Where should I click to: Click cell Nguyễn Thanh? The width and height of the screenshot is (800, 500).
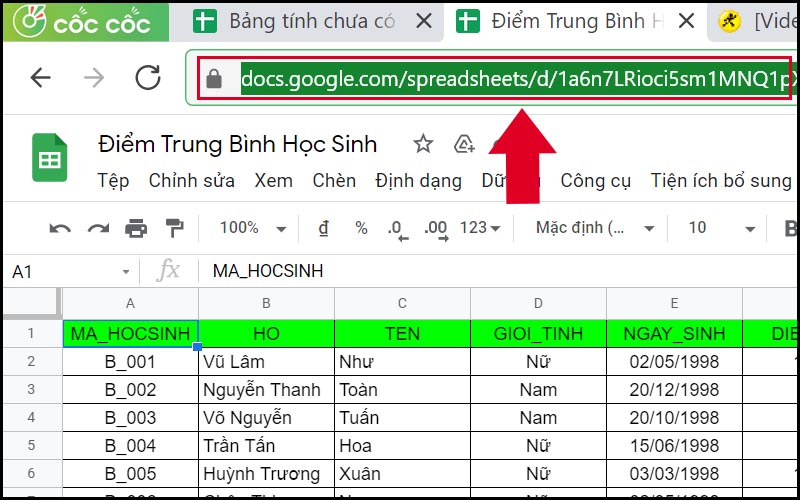(266, 390)
